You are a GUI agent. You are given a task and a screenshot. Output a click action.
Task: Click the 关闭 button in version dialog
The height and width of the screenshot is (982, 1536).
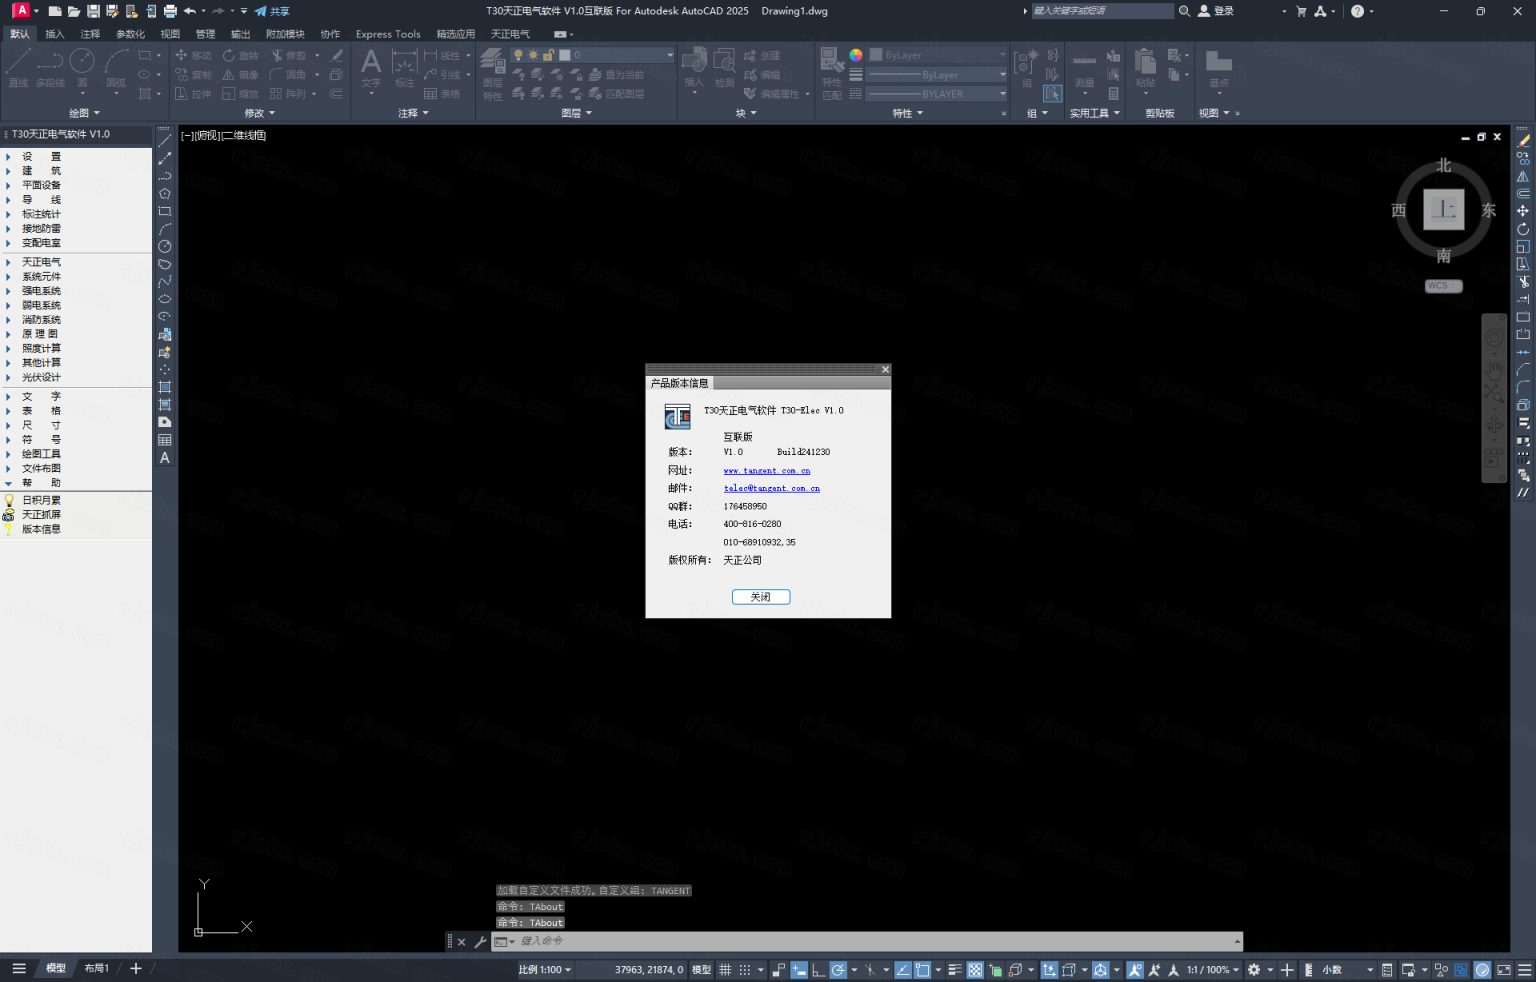click(761, 597)
